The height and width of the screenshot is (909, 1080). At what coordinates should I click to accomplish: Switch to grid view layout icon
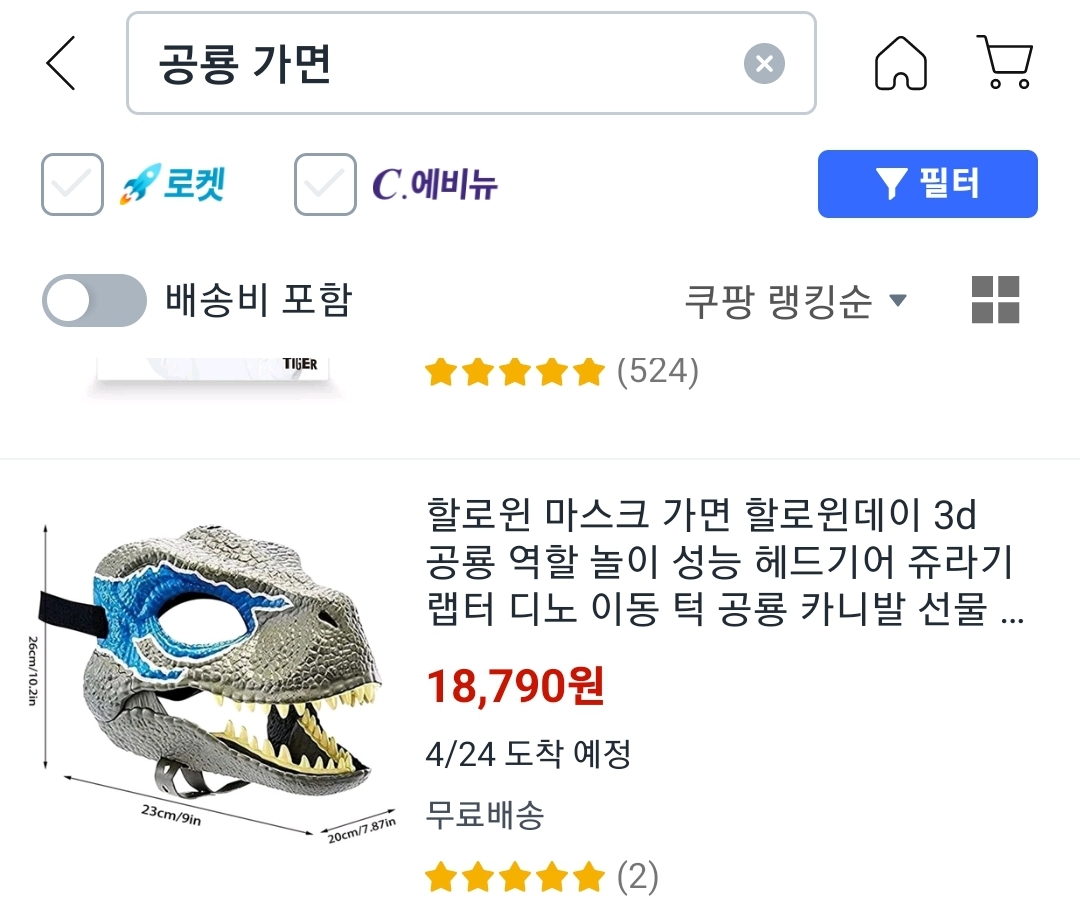coord(995,300)
